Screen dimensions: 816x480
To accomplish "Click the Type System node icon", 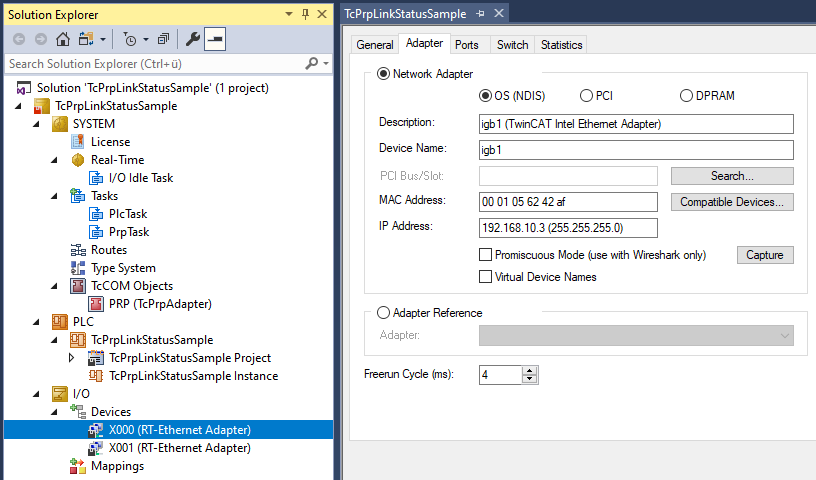I will click(x=78, y=268).
